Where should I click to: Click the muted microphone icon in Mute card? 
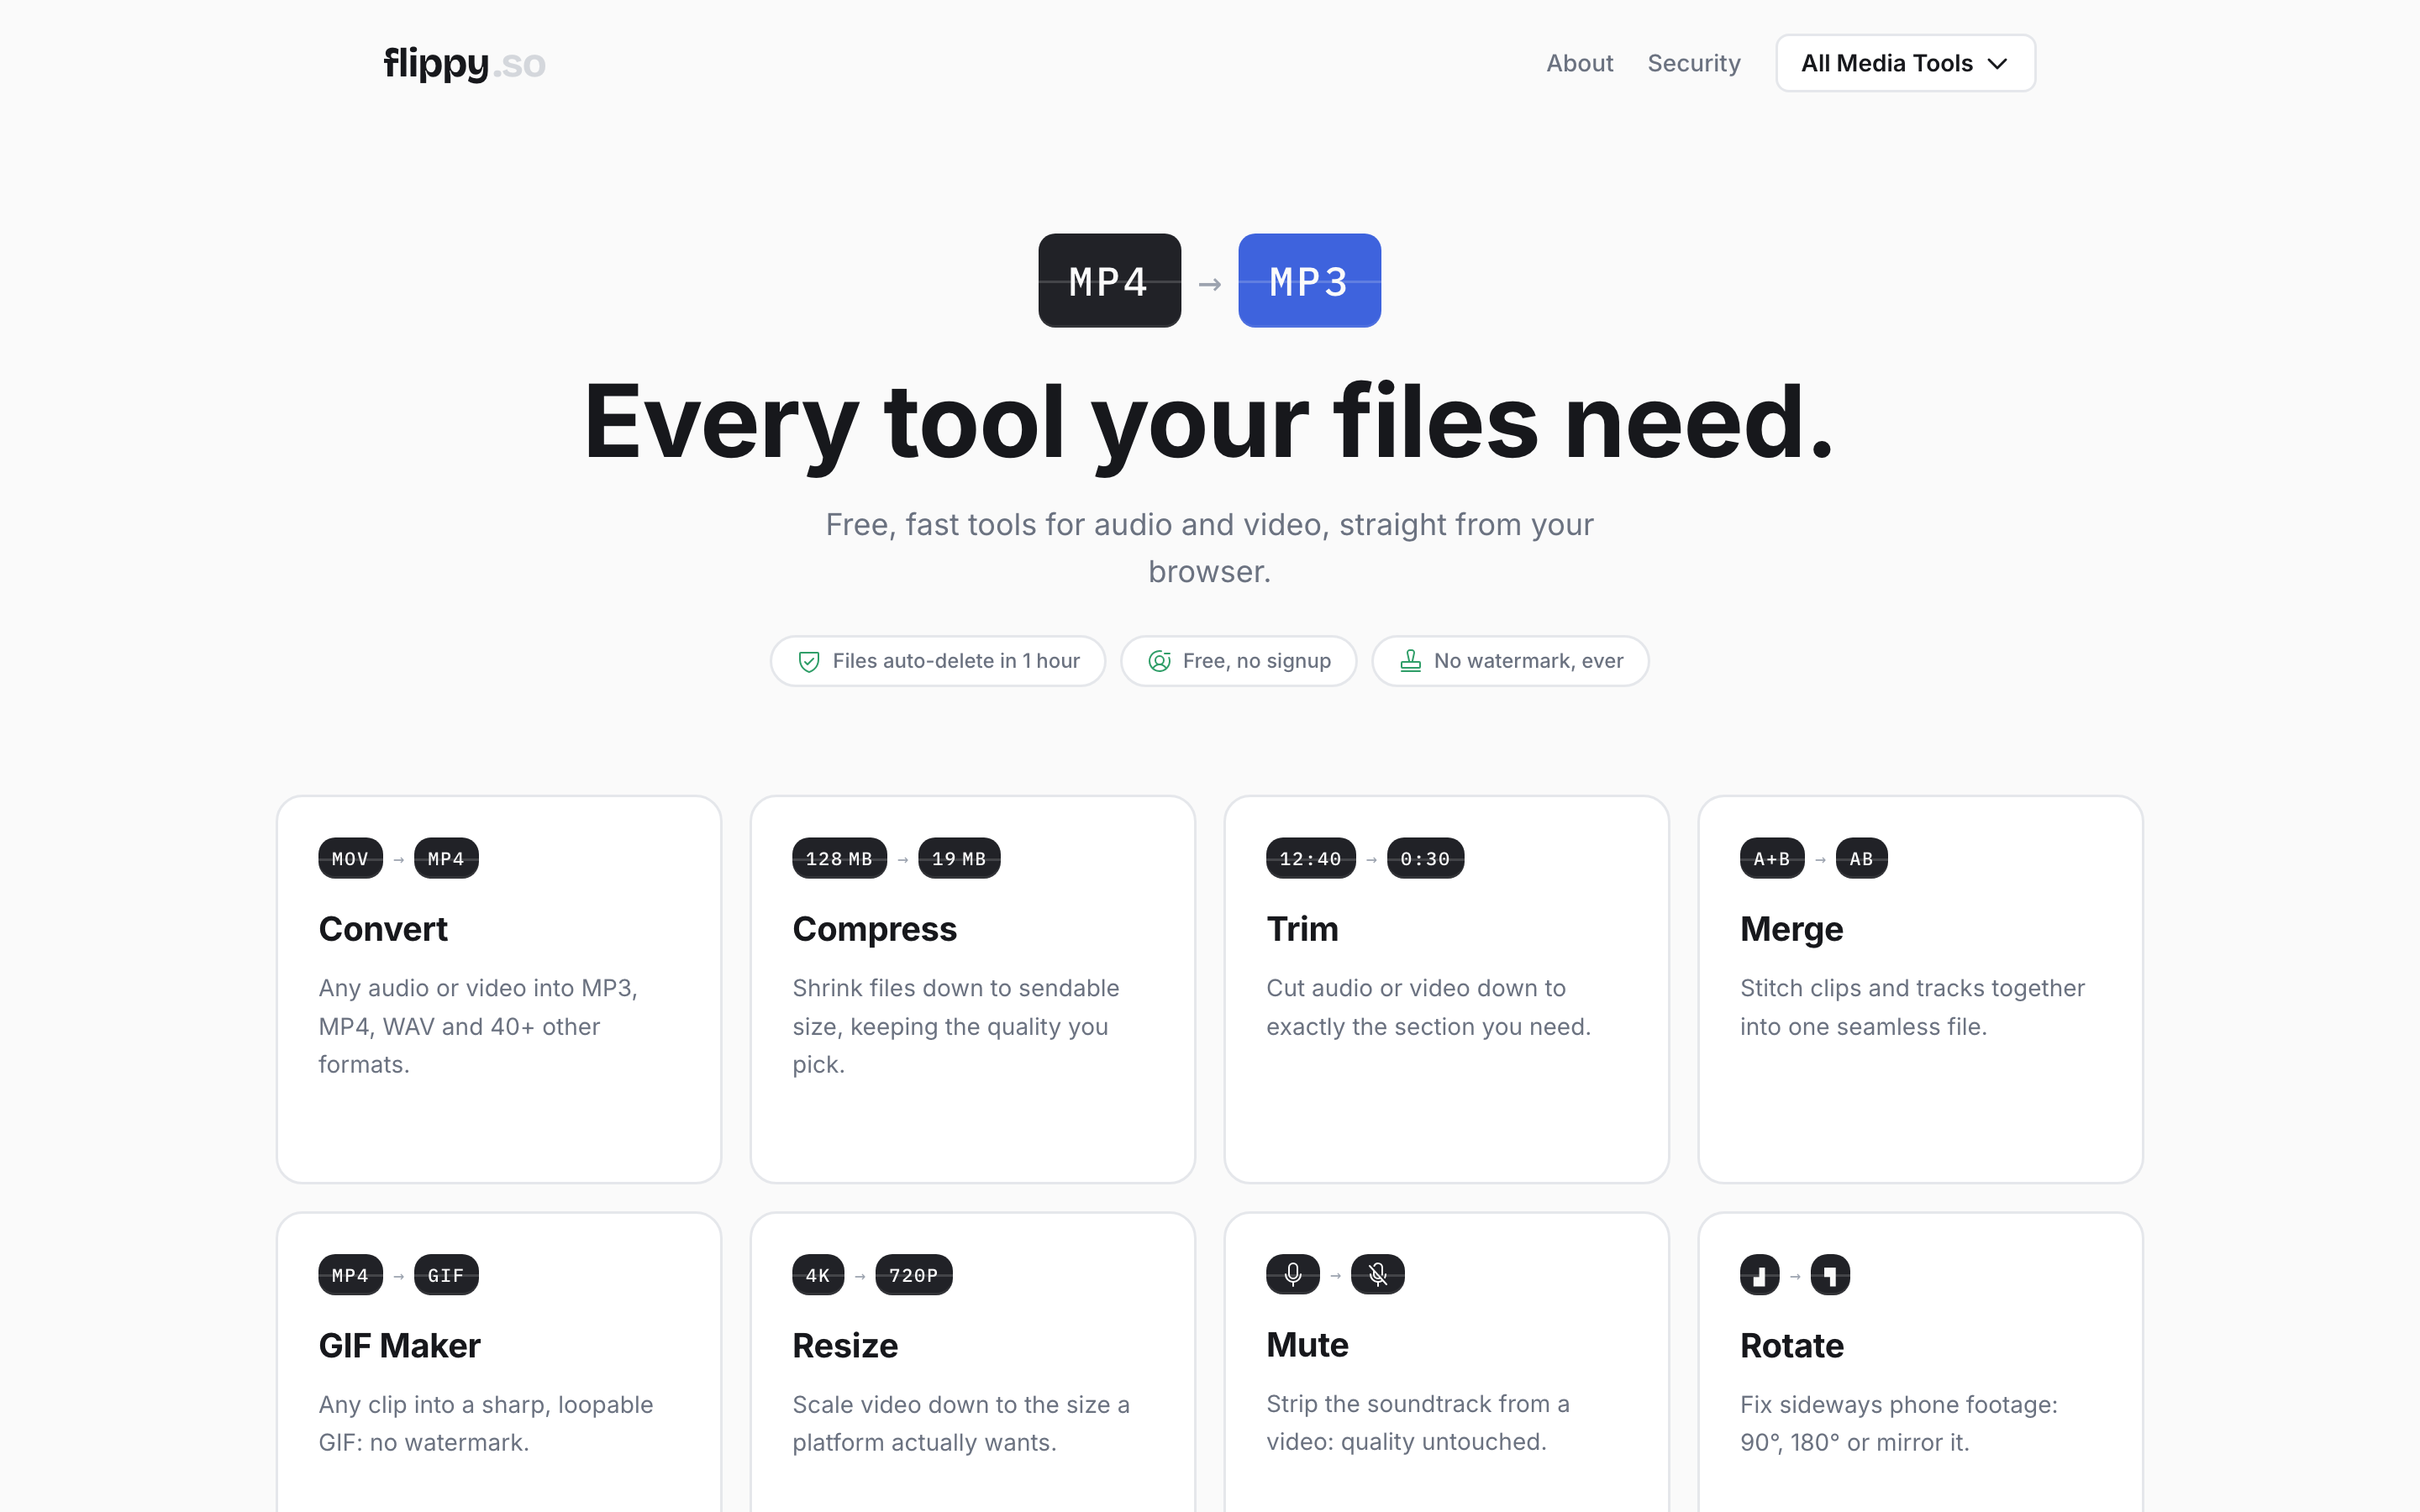pyautogui.click(x=1378, y=1274)
